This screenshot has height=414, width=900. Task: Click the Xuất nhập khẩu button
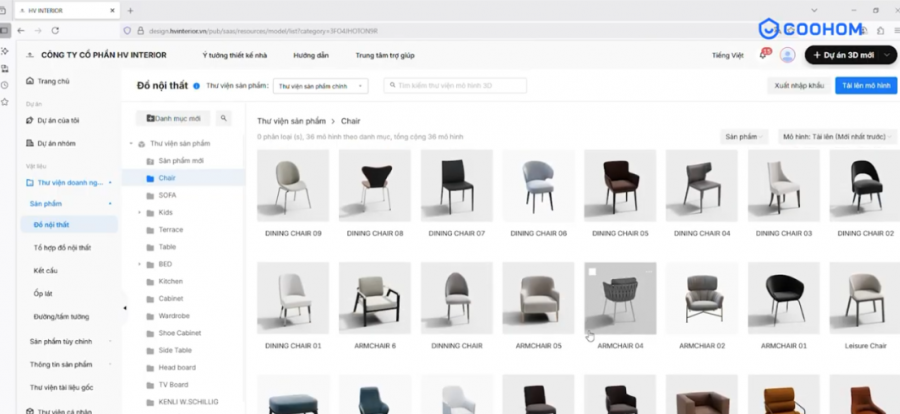(x=799, y=86)
